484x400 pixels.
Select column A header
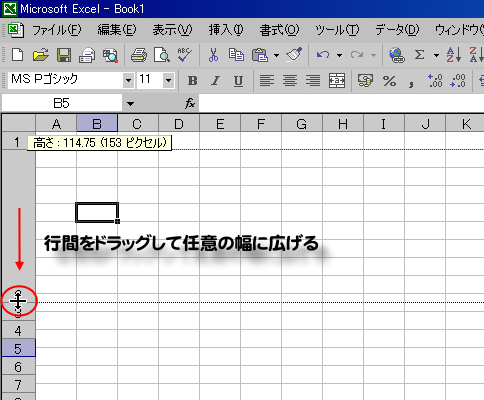tap(56, 124)
